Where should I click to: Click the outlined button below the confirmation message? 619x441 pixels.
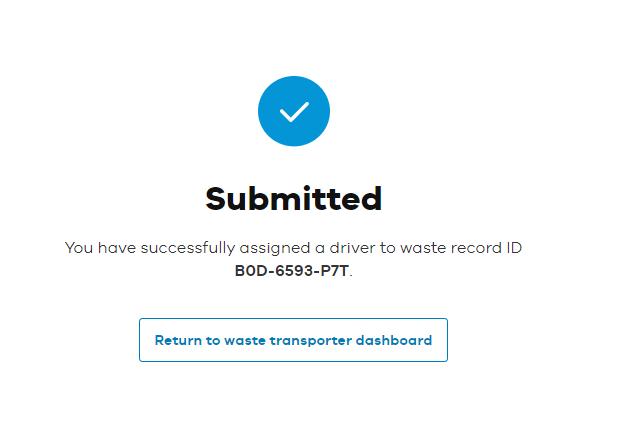[293, 340]
